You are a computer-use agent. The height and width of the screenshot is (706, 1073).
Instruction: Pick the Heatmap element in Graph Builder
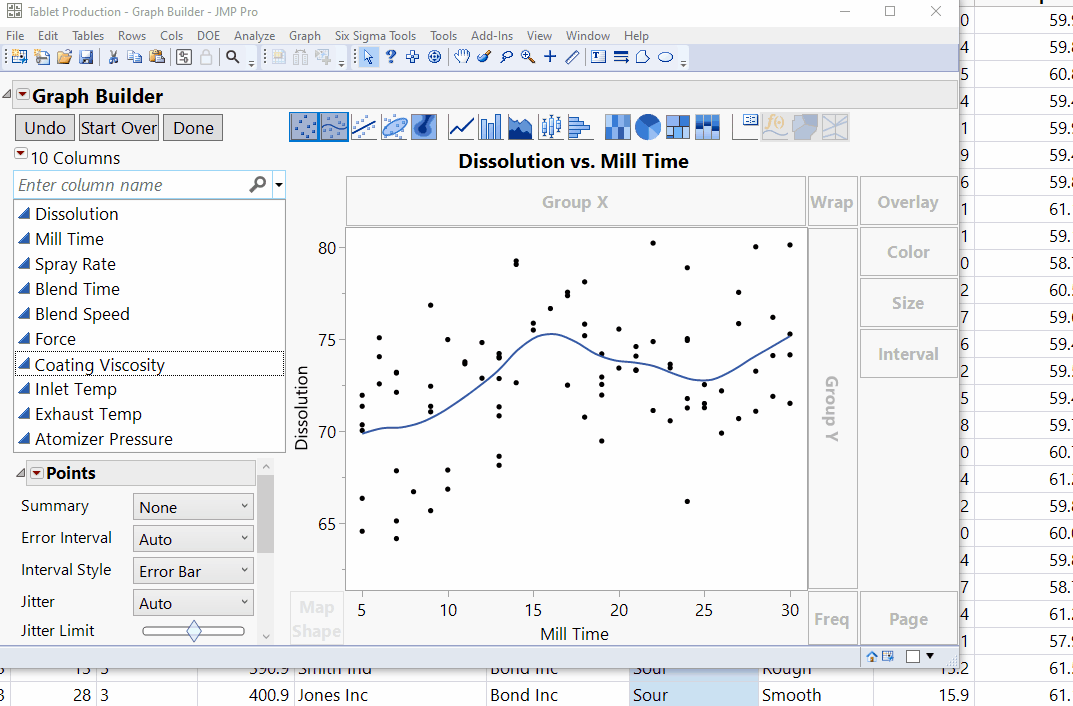click(x=618, y=127)
